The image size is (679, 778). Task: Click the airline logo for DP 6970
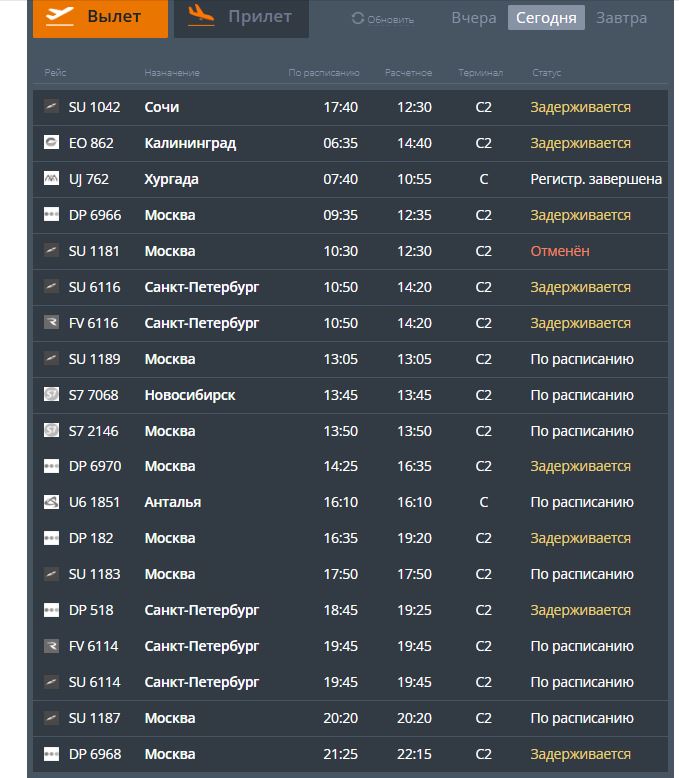51,466
